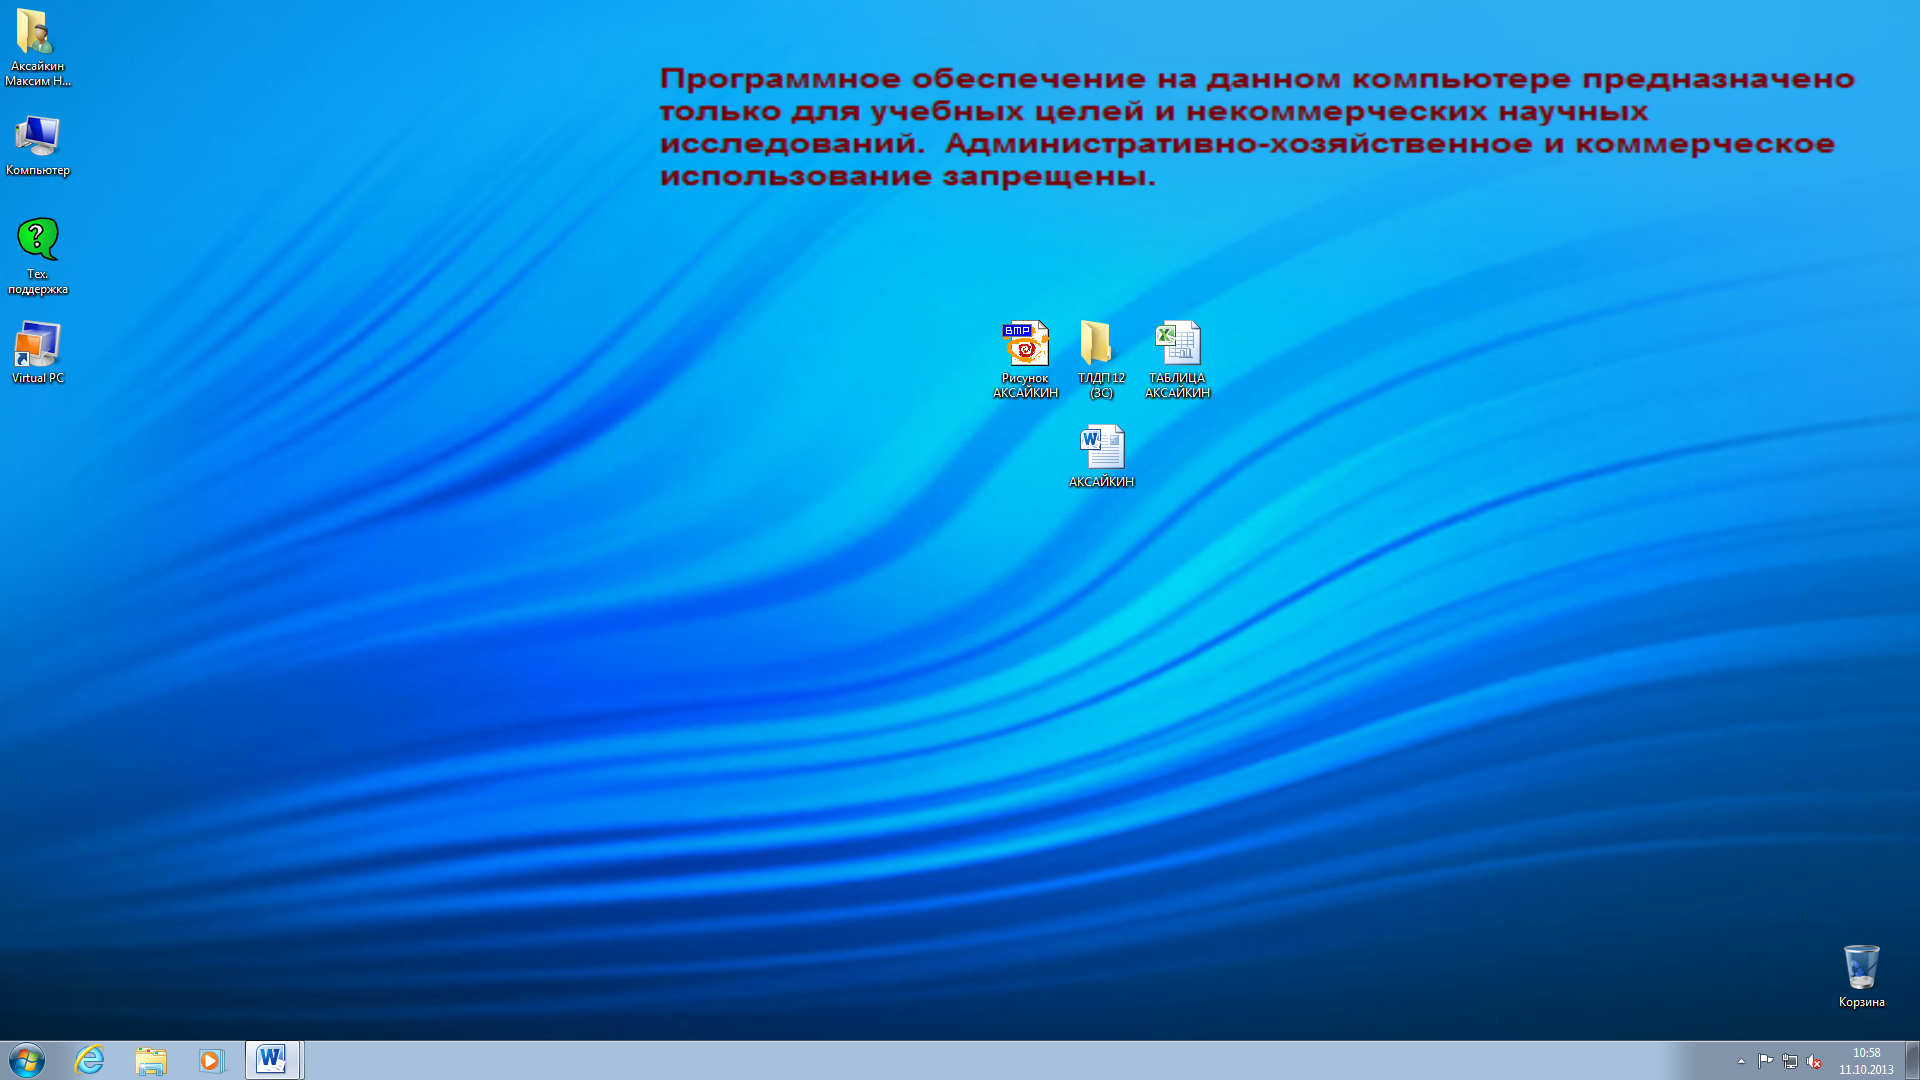Select the Virtual PC shortcut icon
This screenshot has width=1920, height=1080.
[x=38, y=352]
